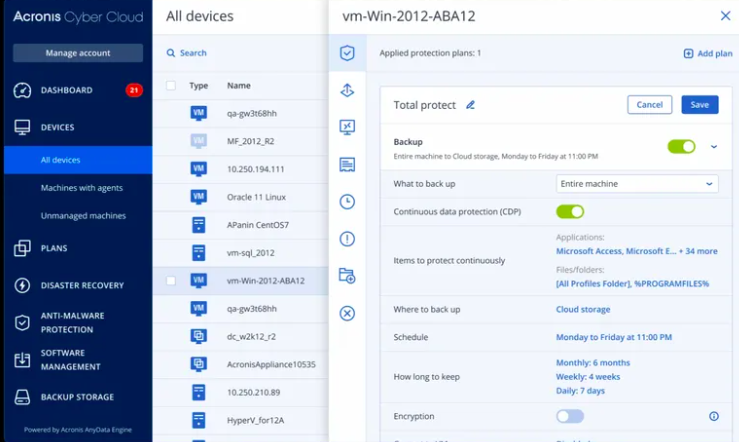Open Machines with agents submenu
Viewport: 739px width, 442px height.
coord(83,188)
